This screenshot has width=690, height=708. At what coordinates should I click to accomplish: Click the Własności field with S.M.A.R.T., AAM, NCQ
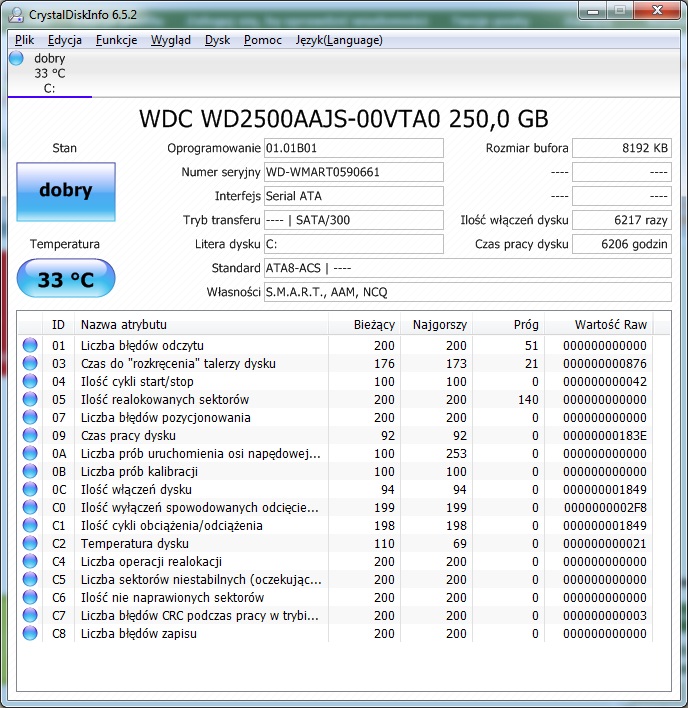click(467, 292)
